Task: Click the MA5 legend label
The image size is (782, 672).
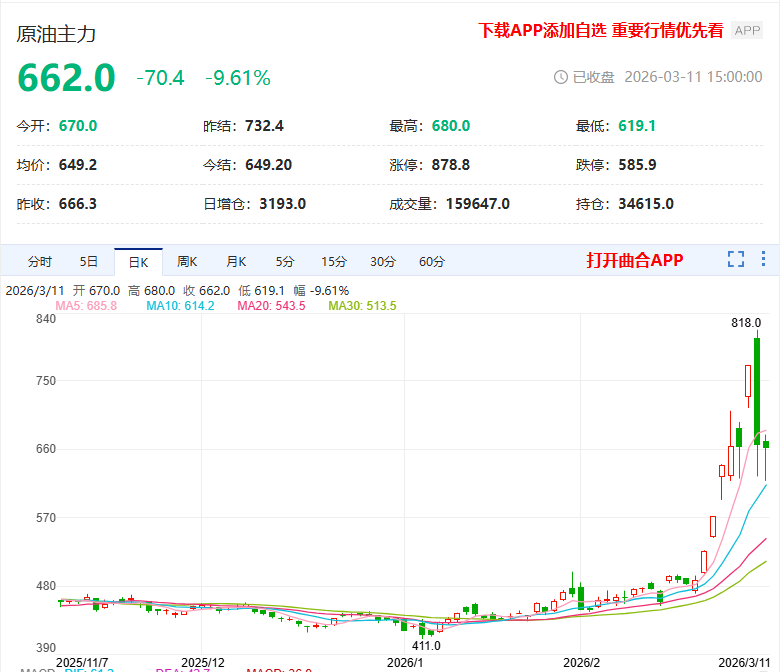Action: [x=86, y=306]
